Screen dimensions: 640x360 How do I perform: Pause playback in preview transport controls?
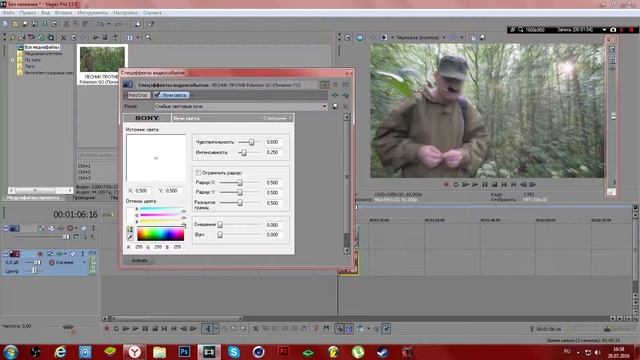[x=484, y=184]
